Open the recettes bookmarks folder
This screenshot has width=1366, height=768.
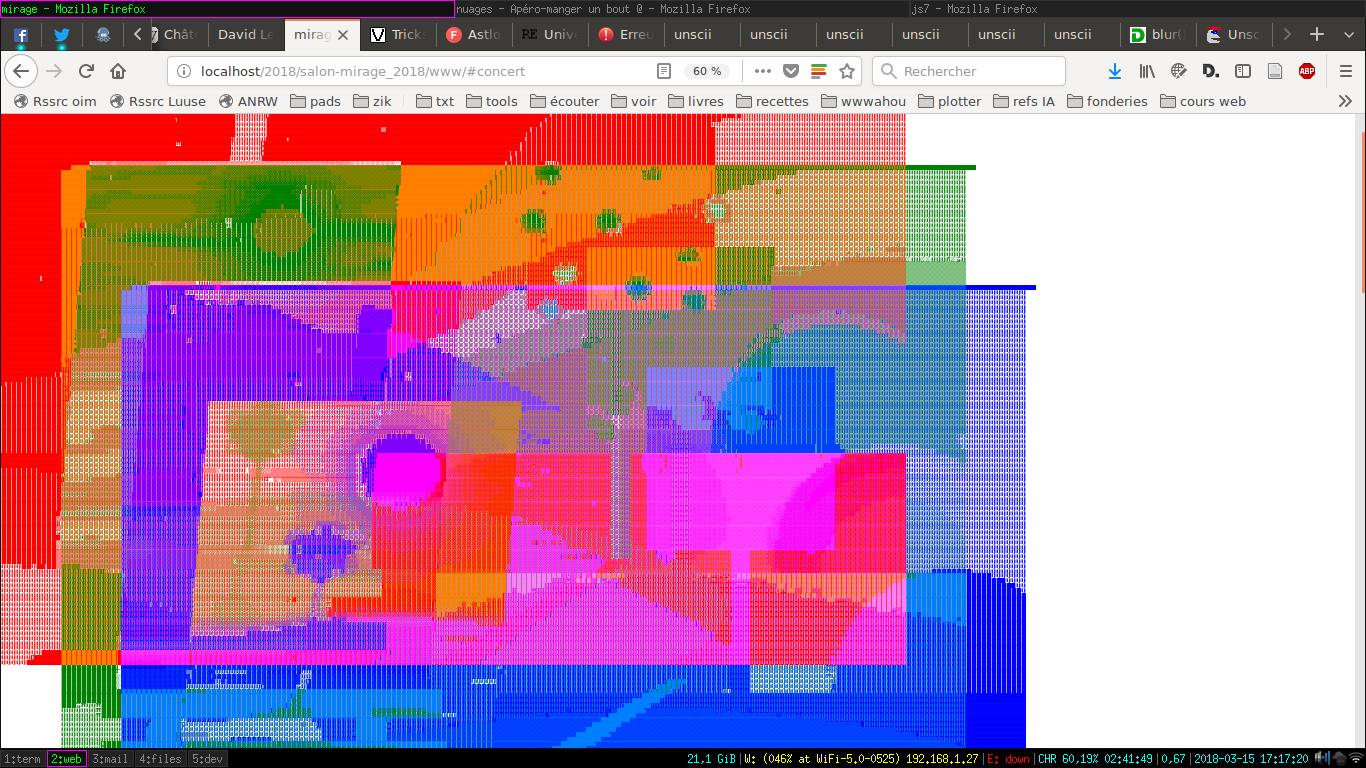772,101
